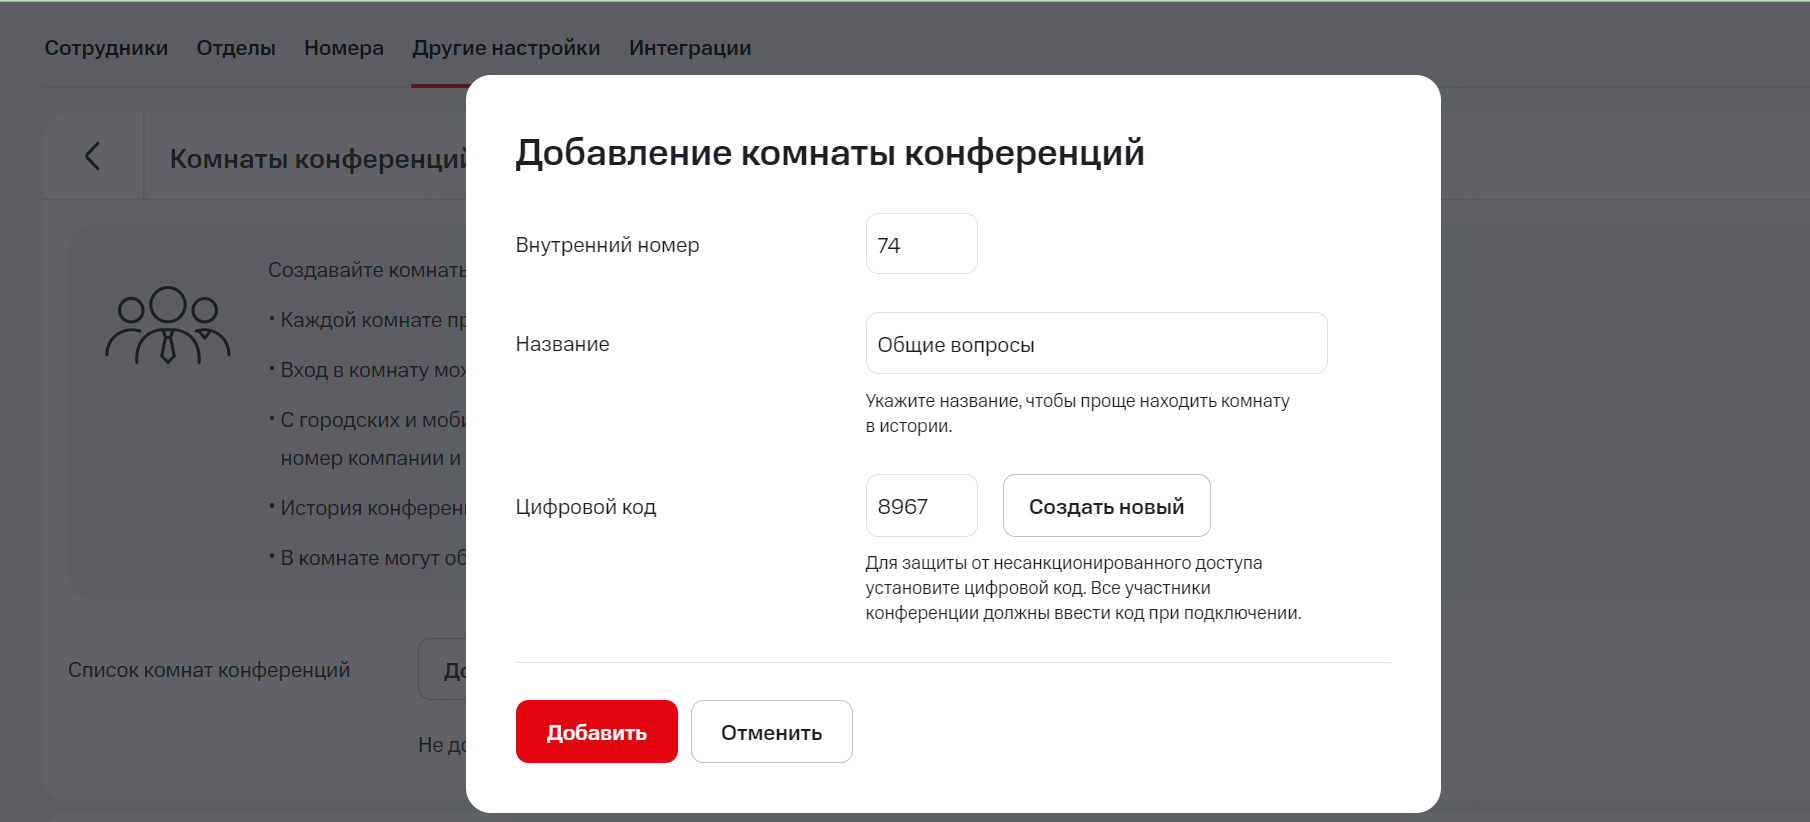The height and width of the screenshot is (822, 1810).
Task: Open the Интеграции tab
Action: 690,48
